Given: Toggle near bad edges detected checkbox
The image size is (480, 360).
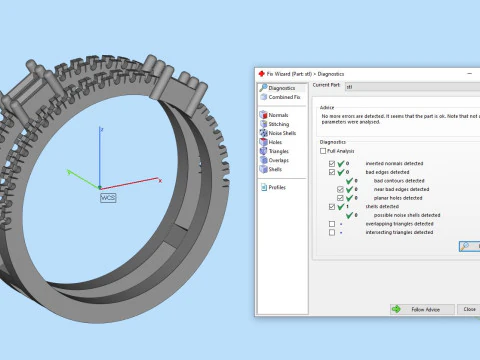Looking at the screenshot, I should pos(340,189).
